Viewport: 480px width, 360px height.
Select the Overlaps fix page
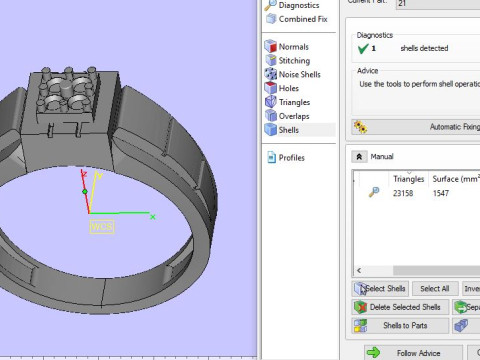click(287, 116)
